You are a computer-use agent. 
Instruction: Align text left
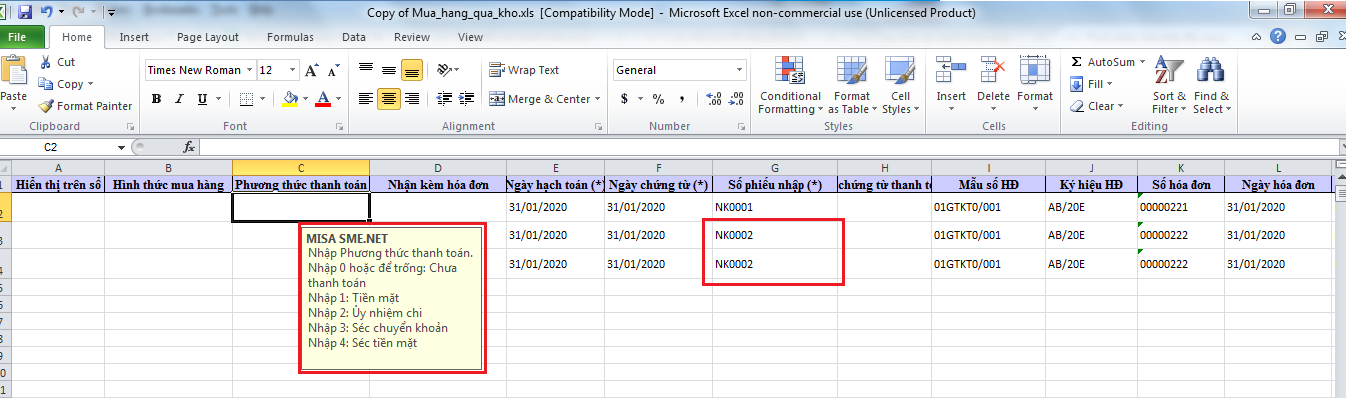coord(366,99)
